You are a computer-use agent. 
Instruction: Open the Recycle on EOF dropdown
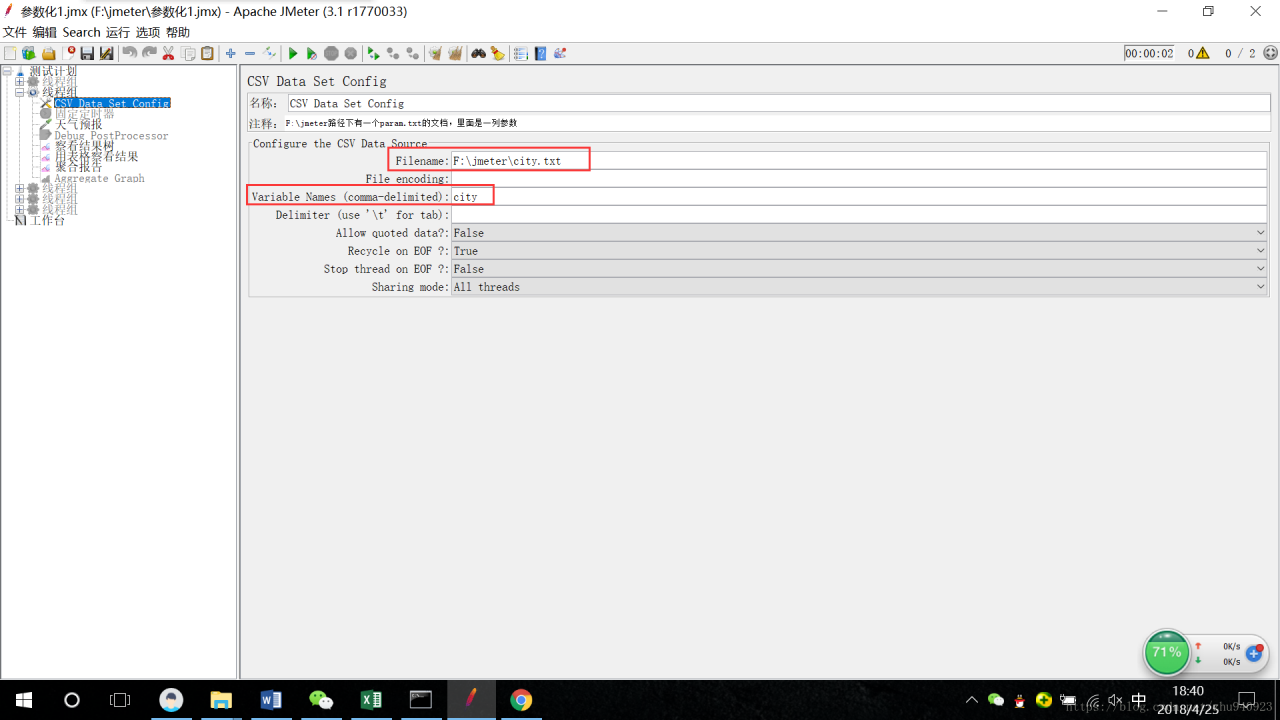pos(859,251)
